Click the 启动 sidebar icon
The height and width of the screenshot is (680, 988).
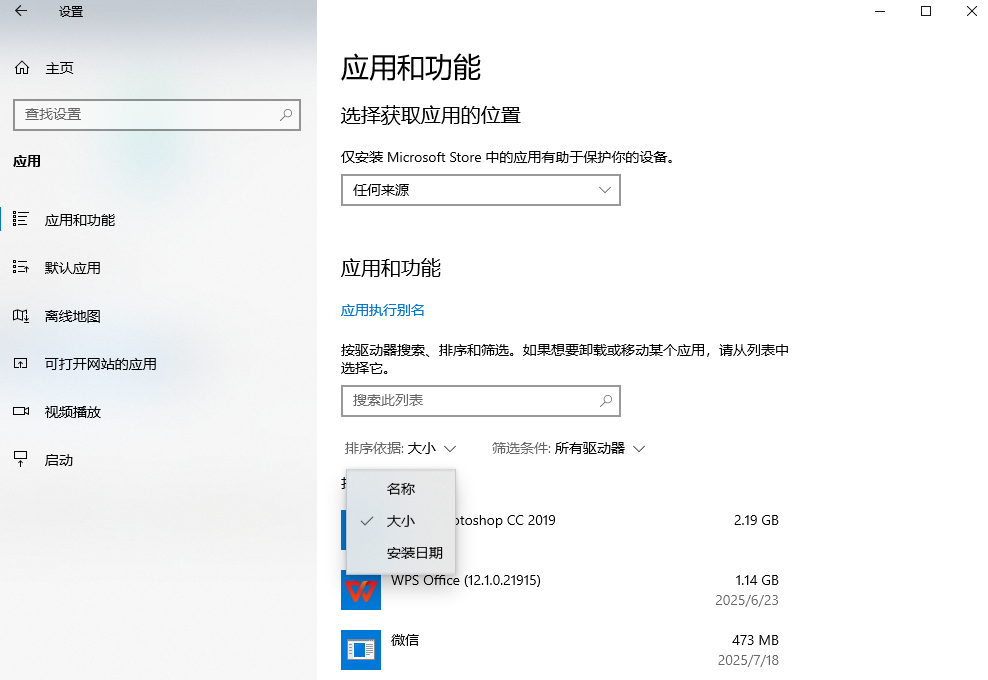tap(20, 459)
